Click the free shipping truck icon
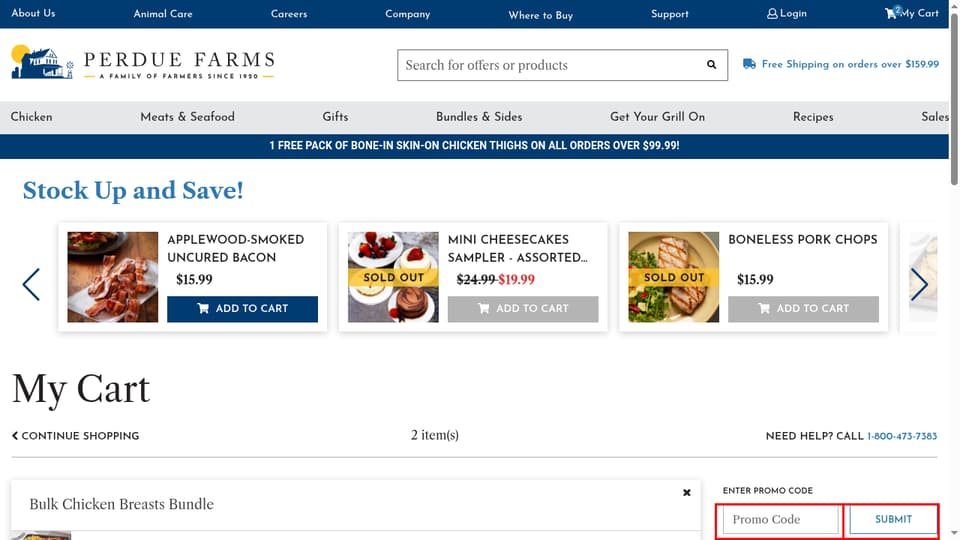 click(749, 64)
